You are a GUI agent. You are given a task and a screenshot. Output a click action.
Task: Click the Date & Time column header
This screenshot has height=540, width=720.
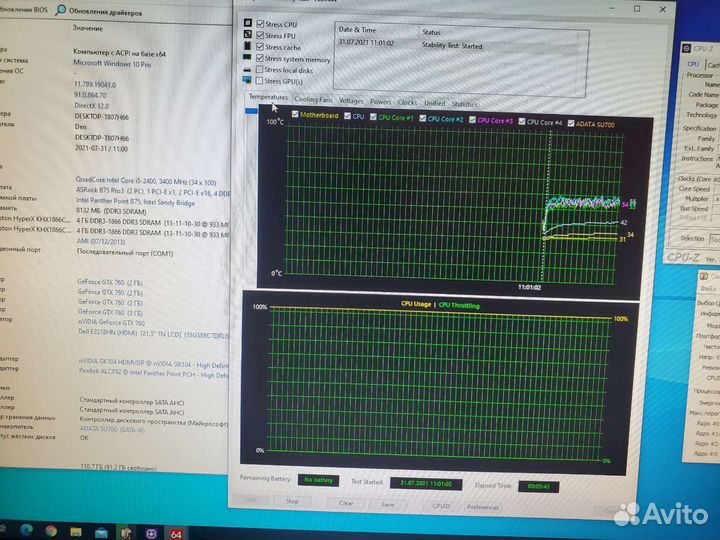(357, 30)
